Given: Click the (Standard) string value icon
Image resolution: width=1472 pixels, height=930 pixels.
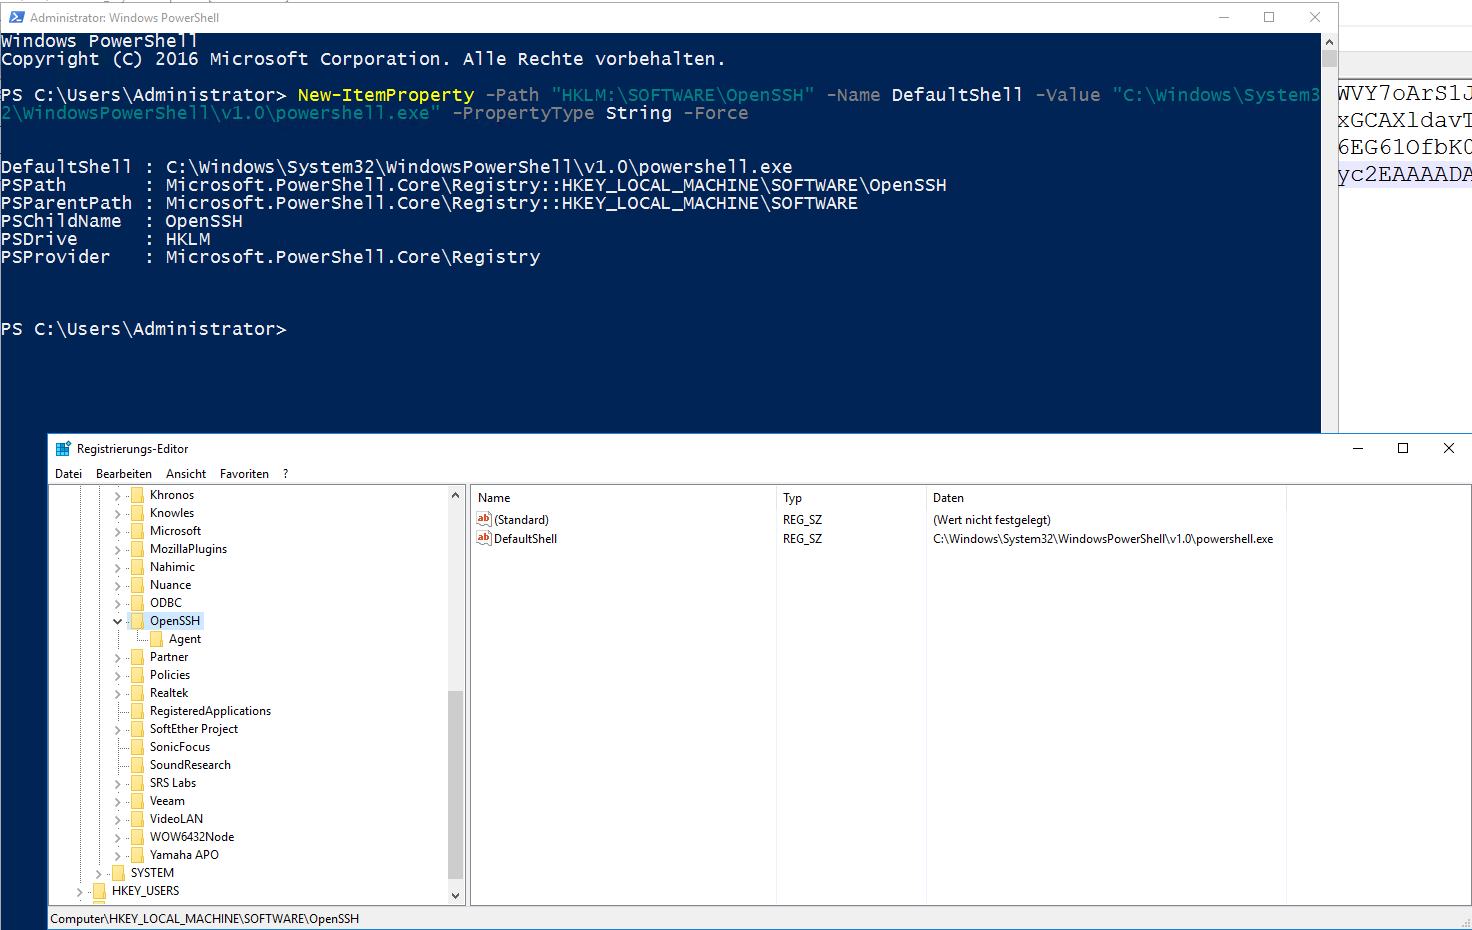Looking at the screenshot, I should (484, 519).
